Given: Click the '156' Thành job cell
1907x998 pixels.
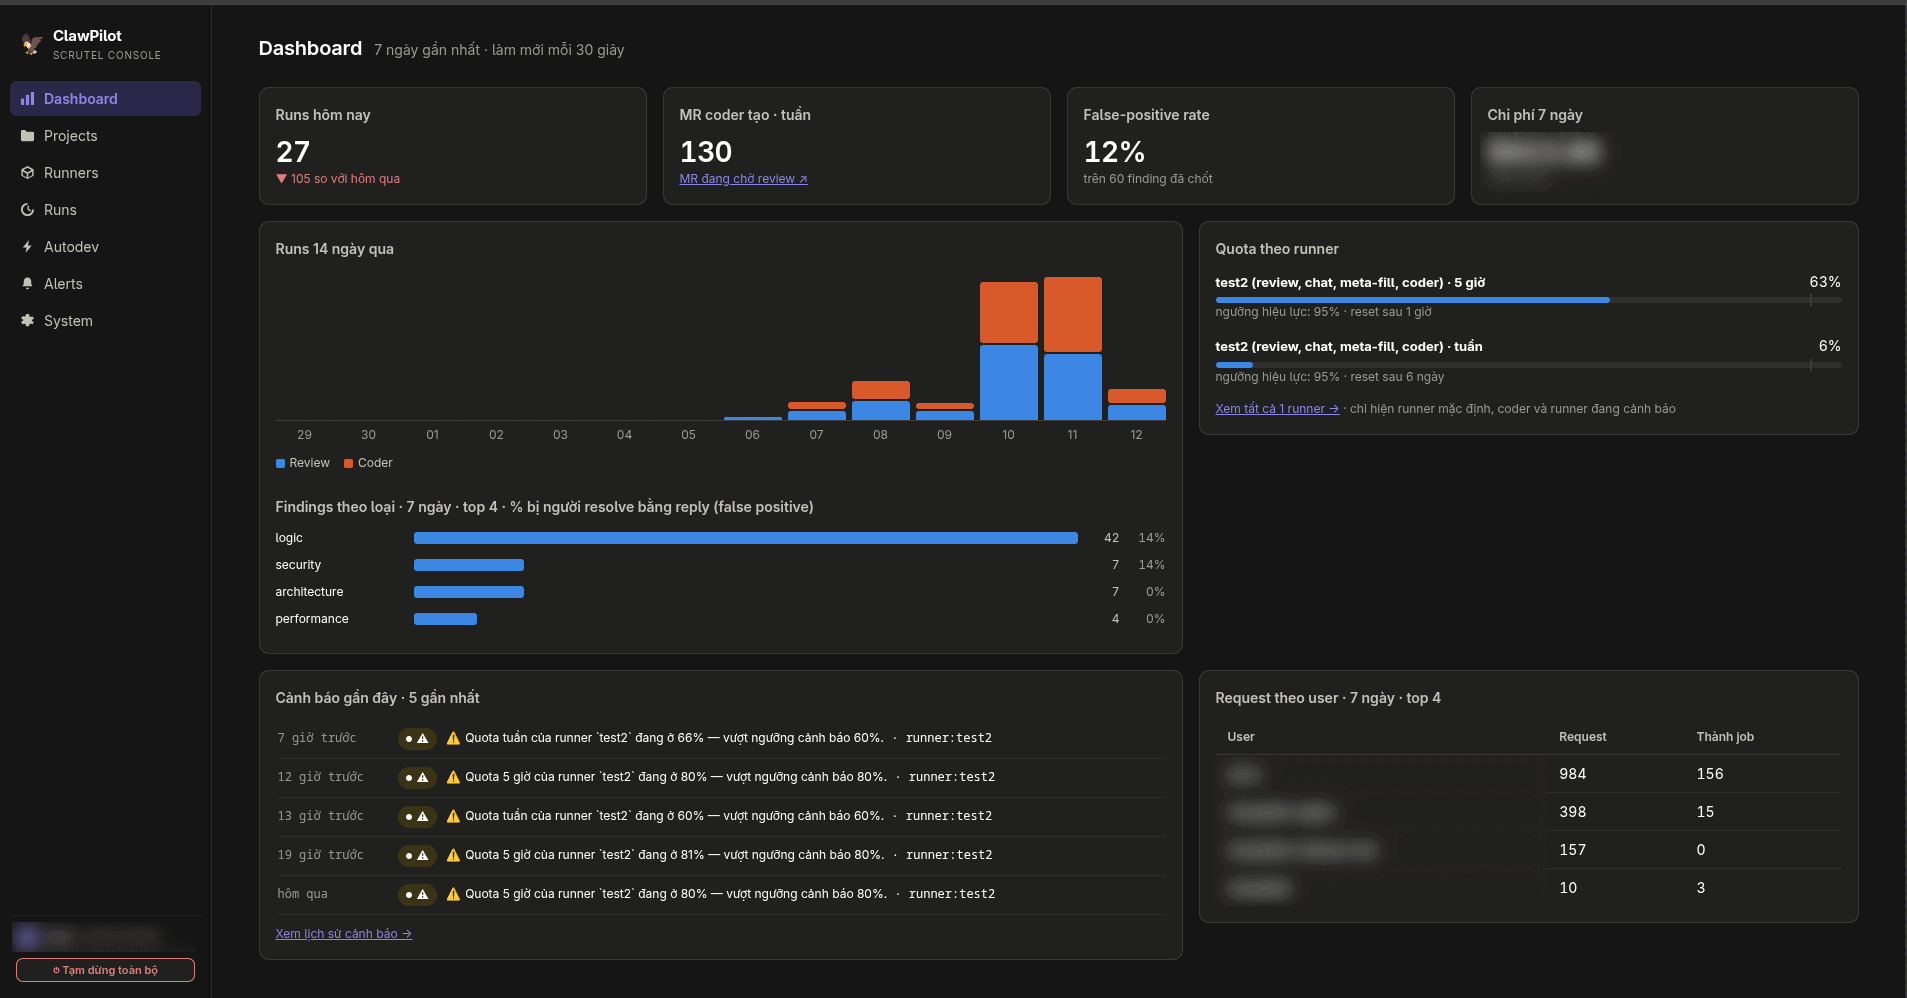Looking at the screenshot, I should [x=1710, y=774].
